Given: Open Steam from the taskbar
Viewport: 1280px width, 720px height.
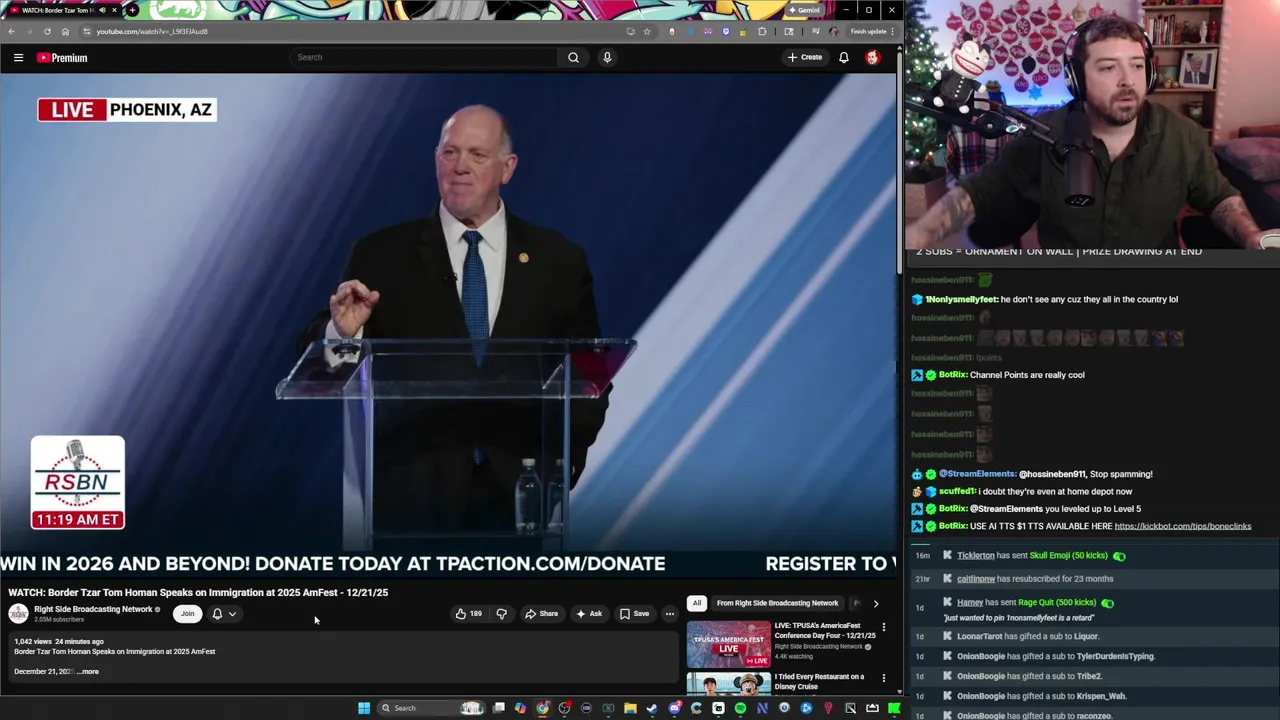Looking at the screenshot, I should click(x=651, y=708).
